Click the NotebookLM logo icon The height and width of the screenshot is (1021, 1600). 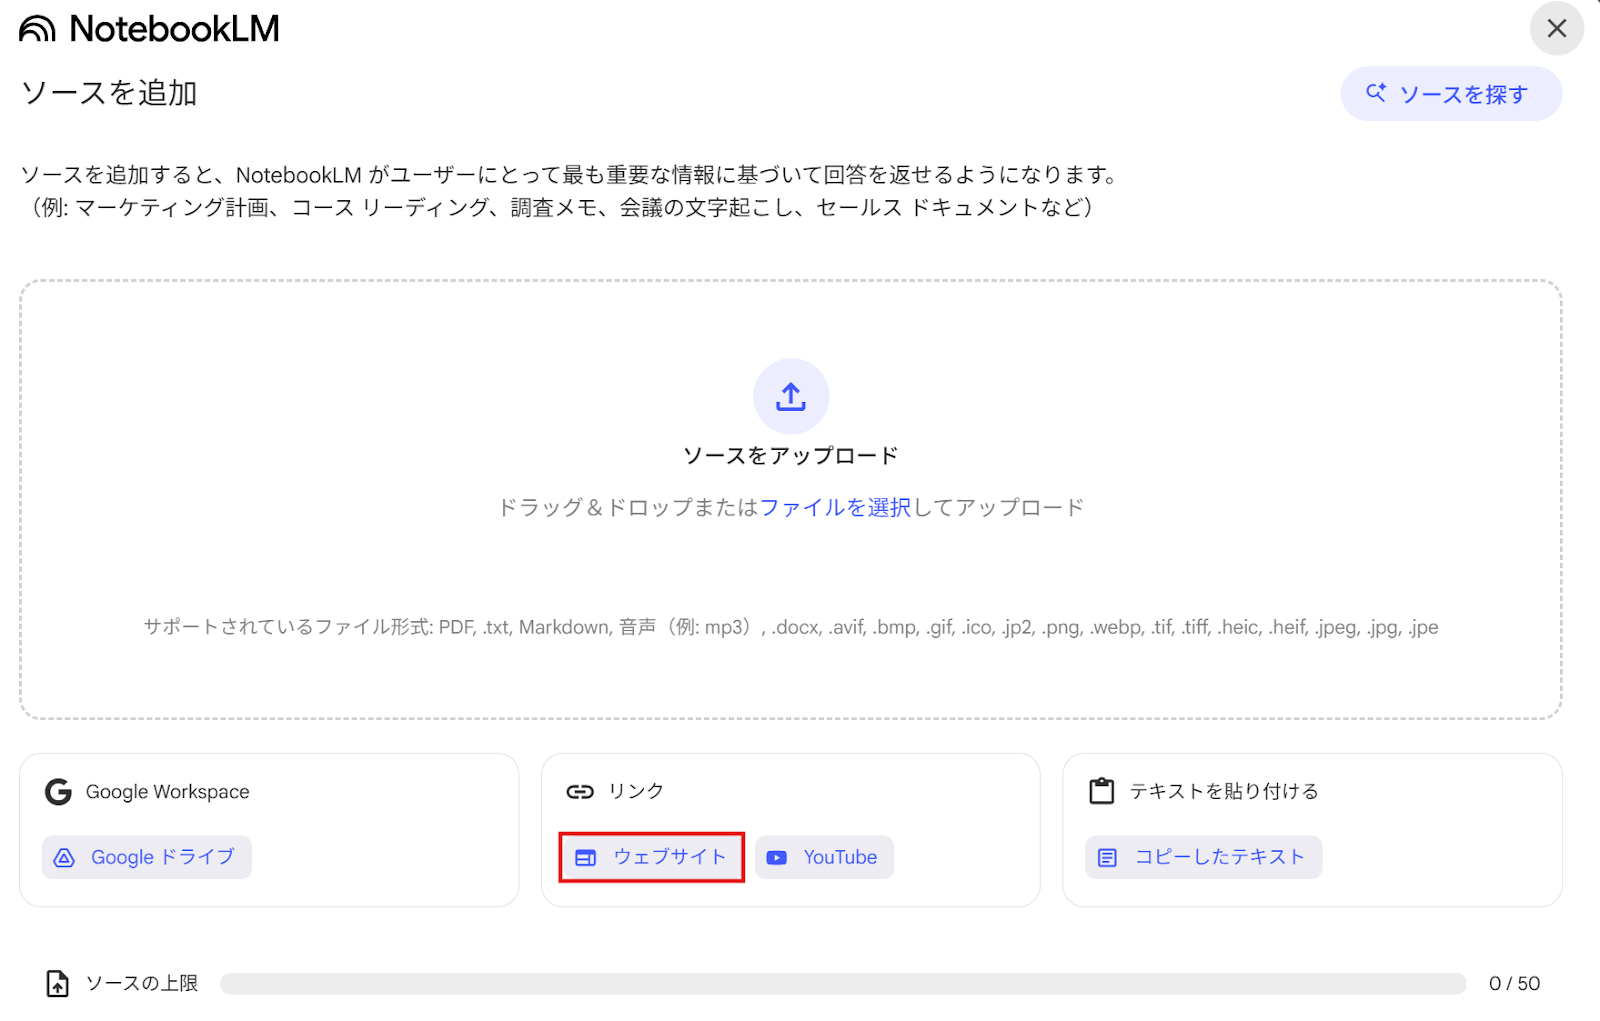37,29
